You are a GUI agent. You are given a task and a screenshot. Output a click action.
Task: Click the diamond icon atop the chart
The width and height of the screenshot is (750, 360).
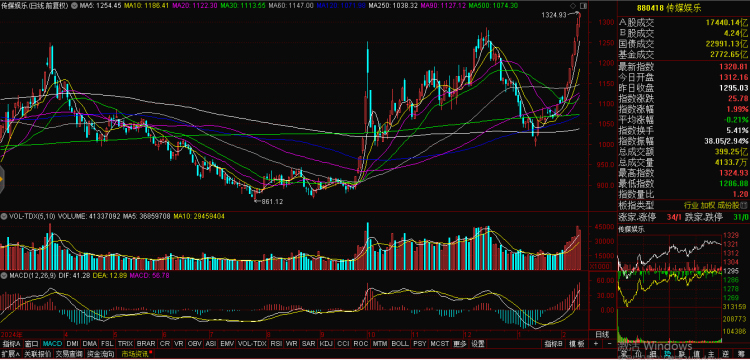pyautogui.click(x=573, y=6)
